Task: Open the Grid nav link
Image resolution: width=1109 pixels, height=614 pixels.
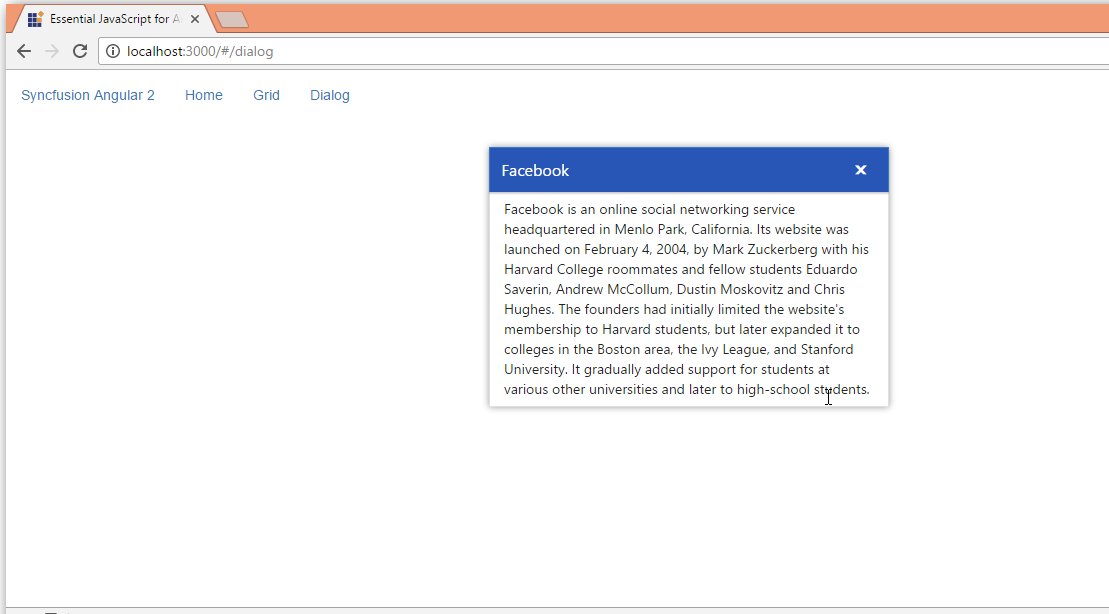Action: click(x=266, y=95)
